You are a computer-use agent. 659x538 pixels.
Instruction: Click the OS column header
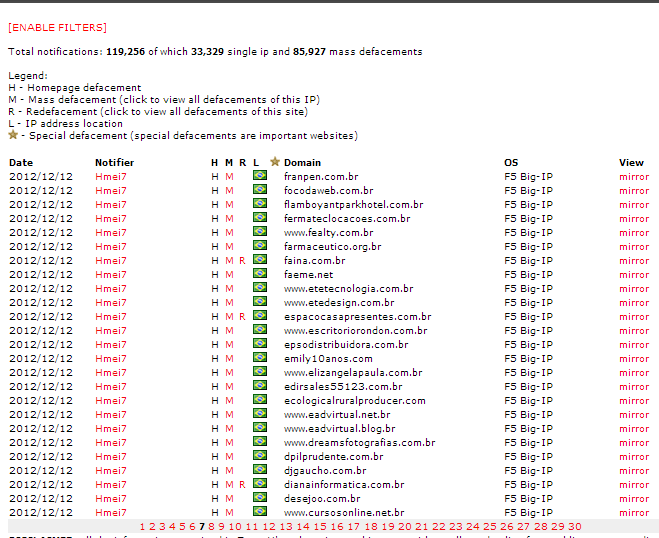pyautogui.click(x=511, y=163)
